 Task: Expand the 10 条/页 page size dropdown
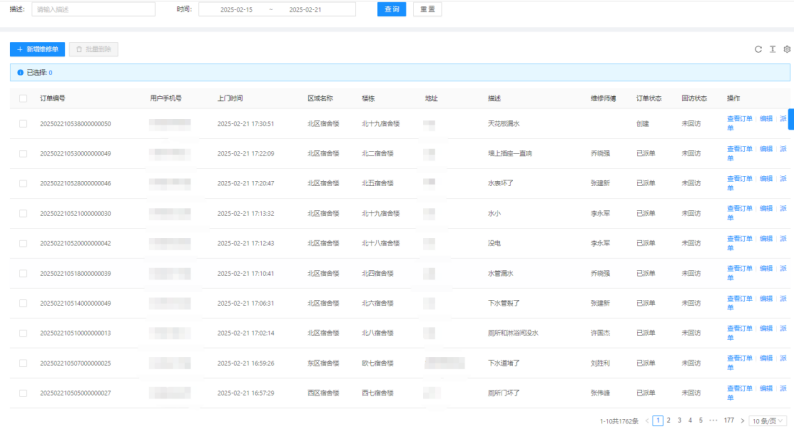point(769,421)
